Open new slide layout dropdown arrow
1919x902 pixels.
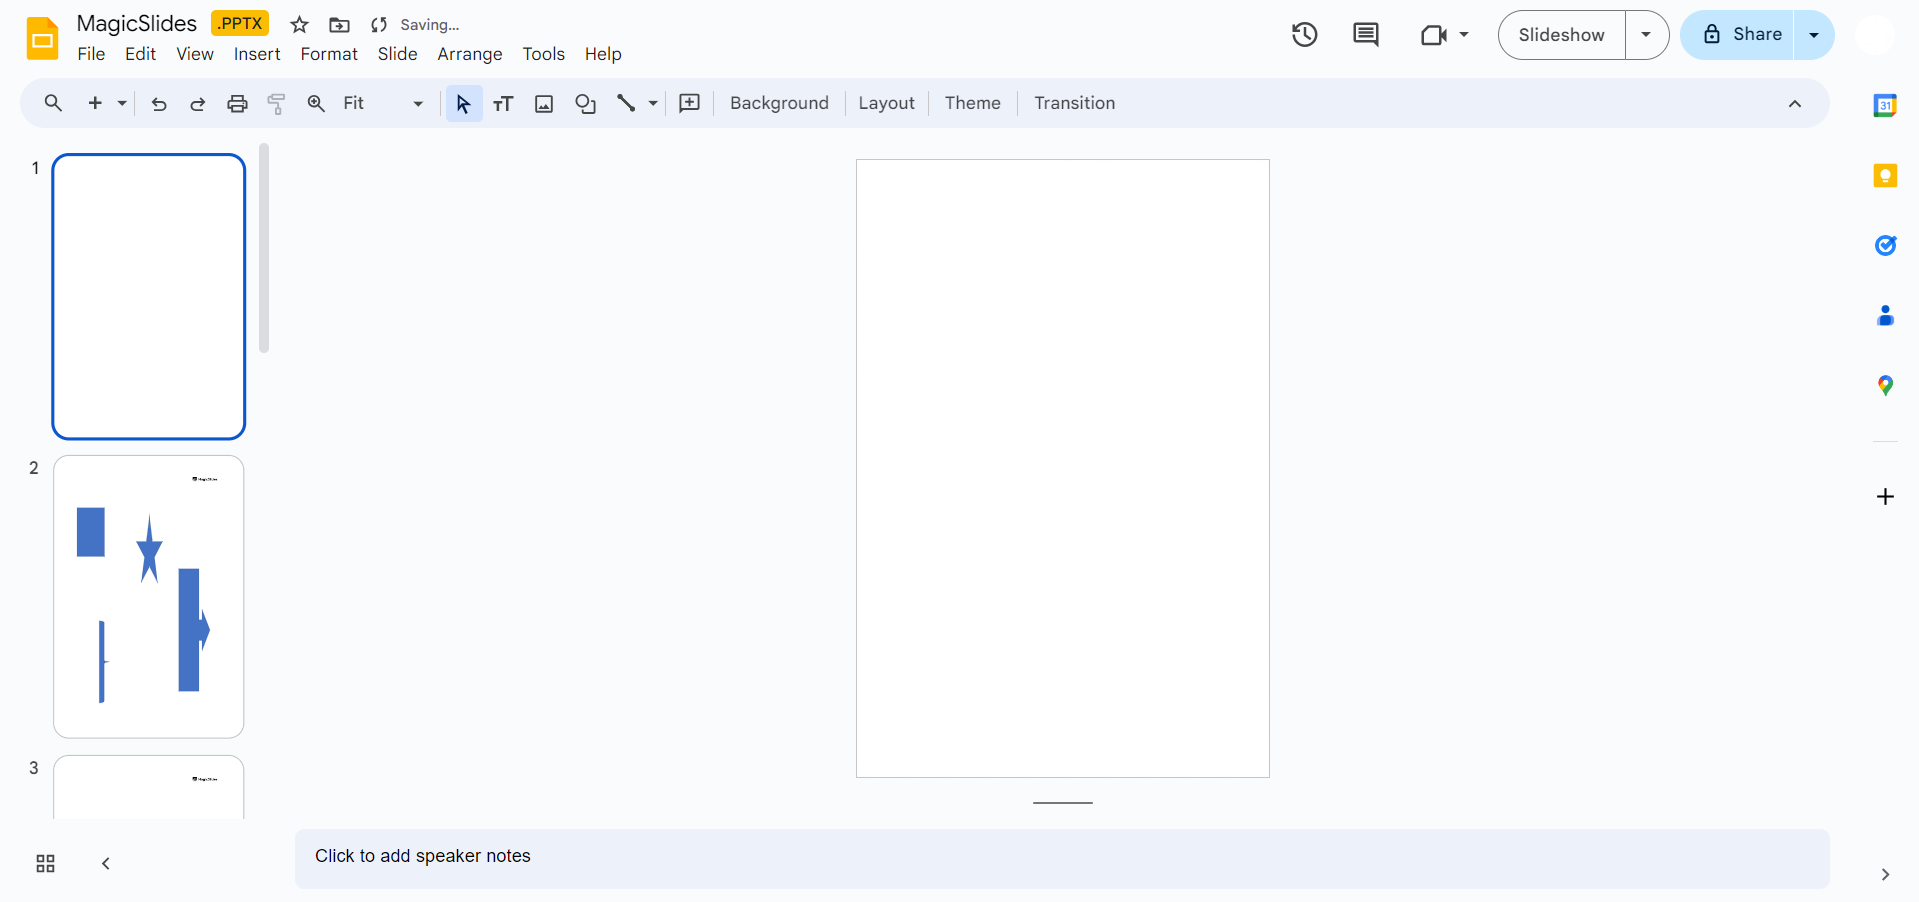pyautogui.click(x=122, y=103)
